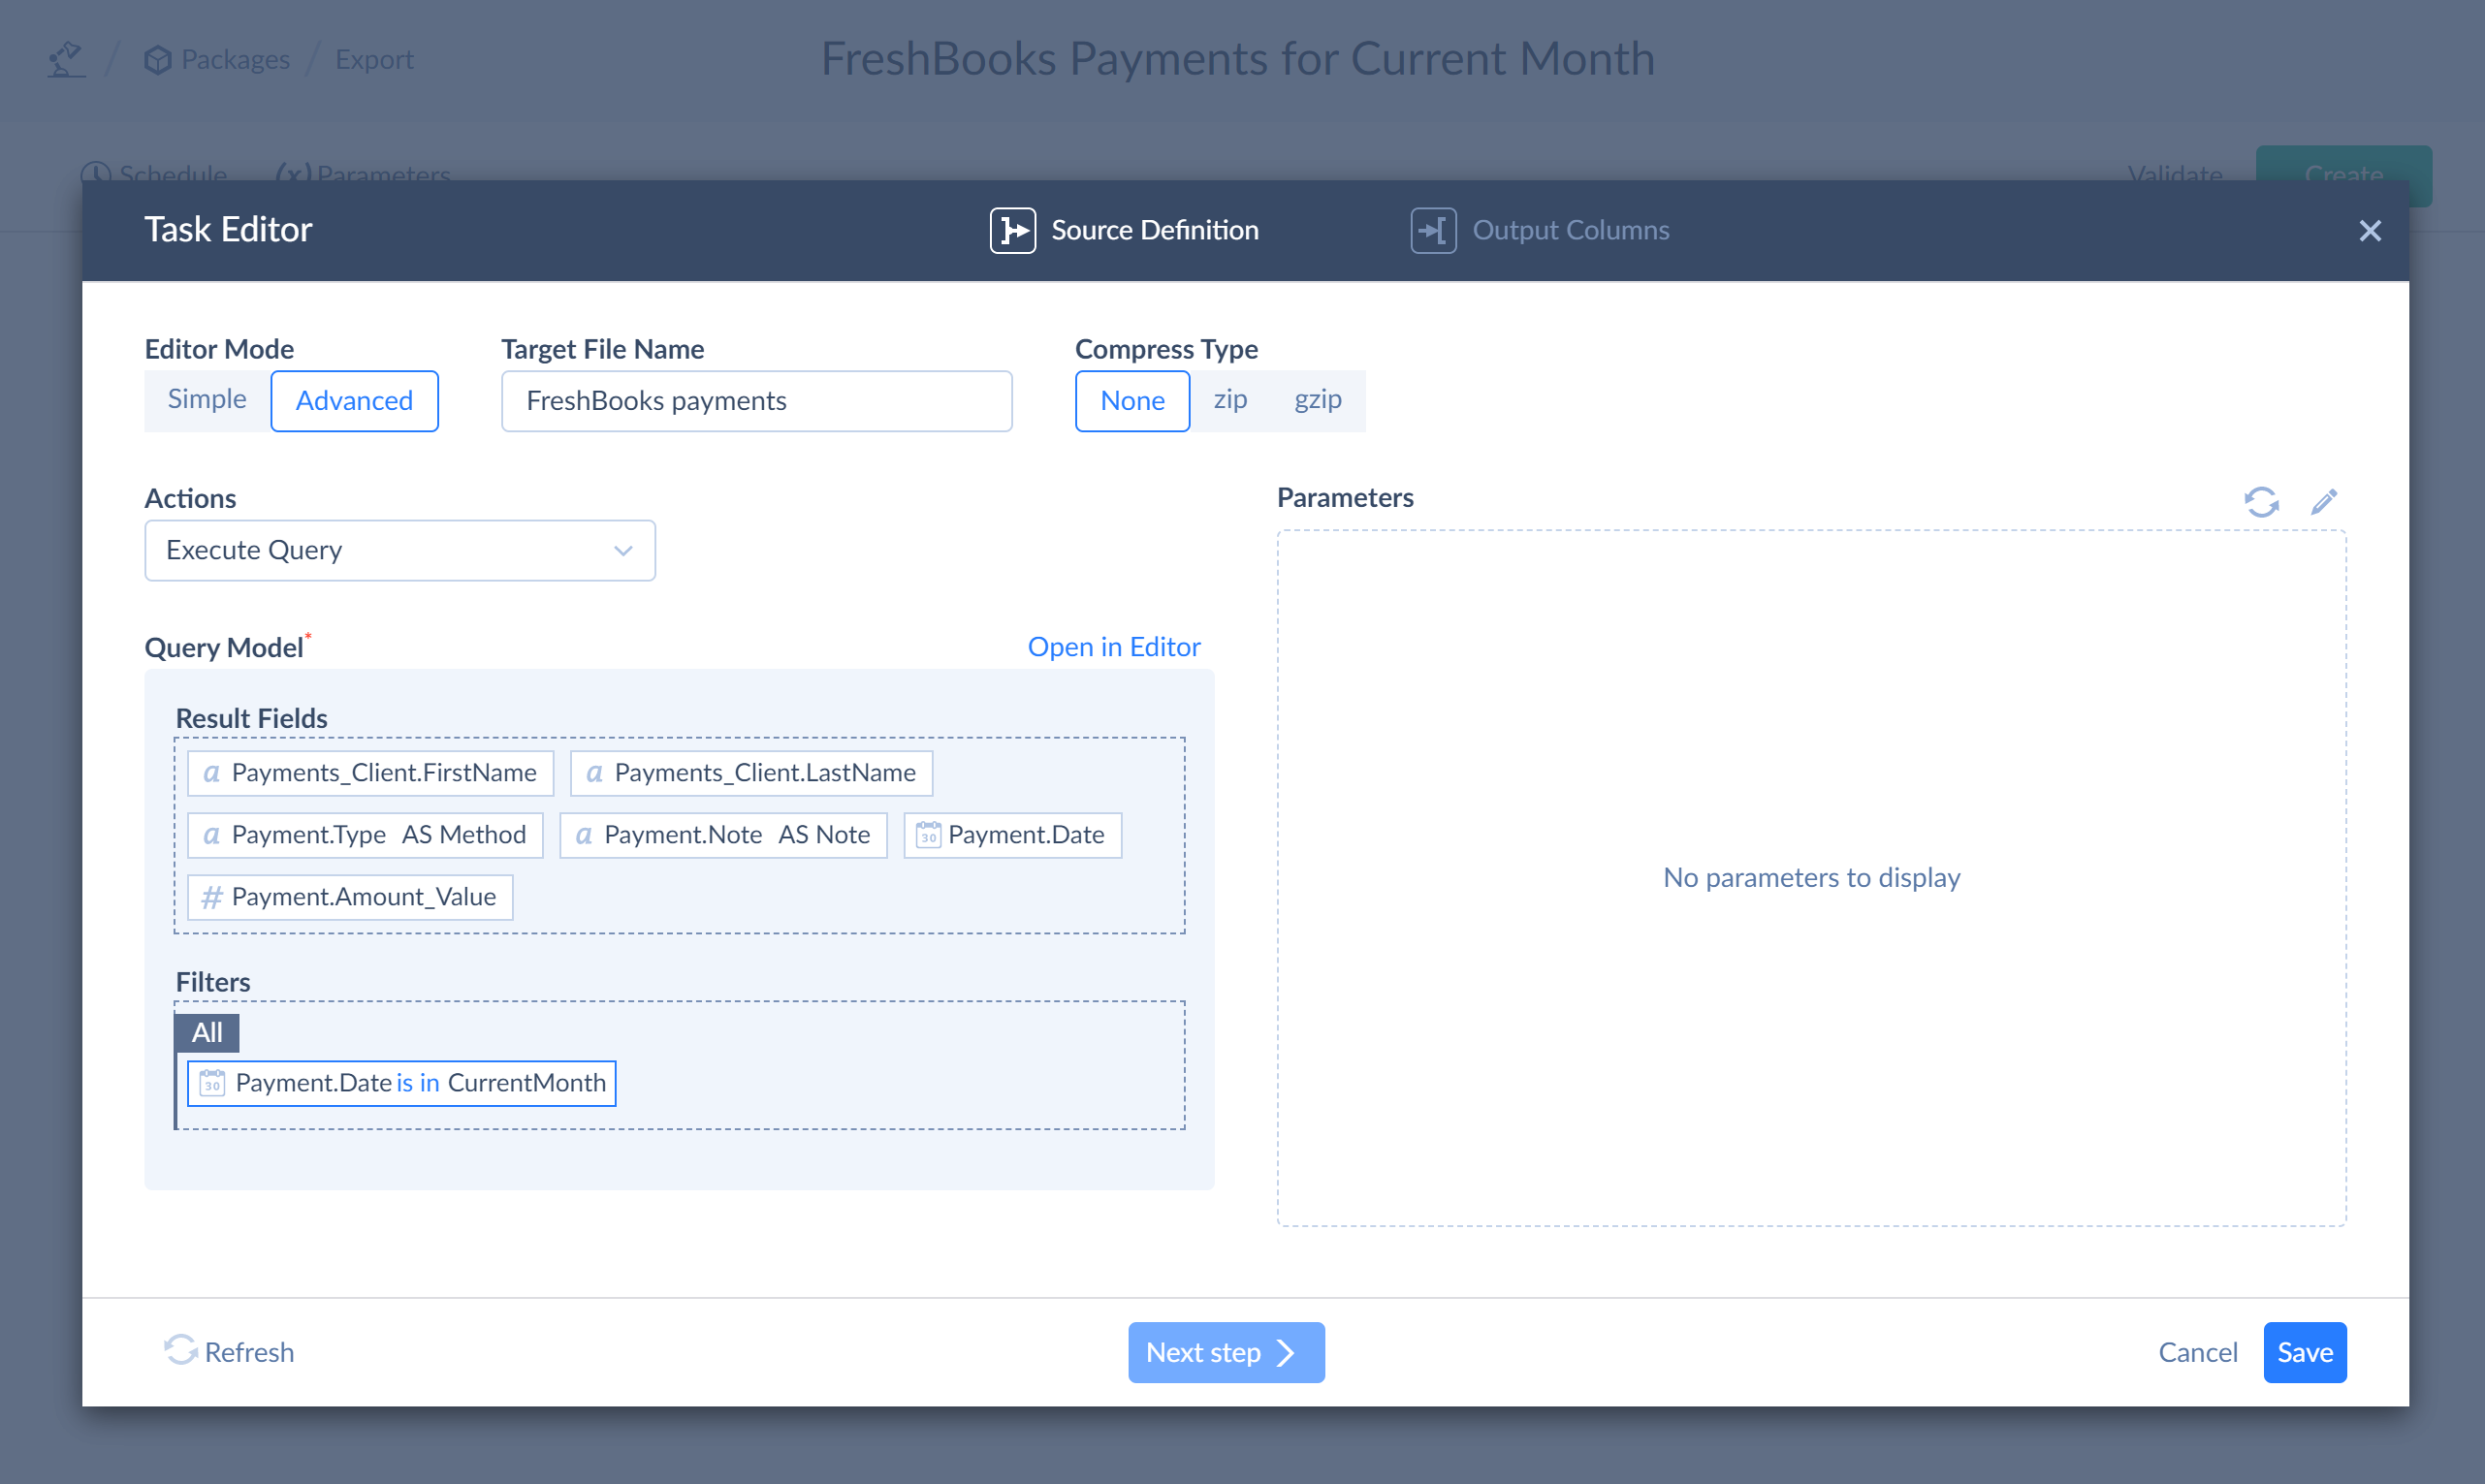The image size is (2485, 1484).
Task: Open the Source Definition tab
Action: coord(1124,230)
